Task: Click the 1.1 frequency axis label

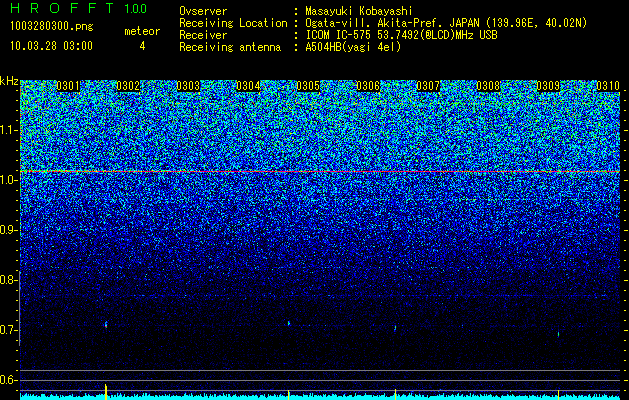Action: (x=8, y=130)
